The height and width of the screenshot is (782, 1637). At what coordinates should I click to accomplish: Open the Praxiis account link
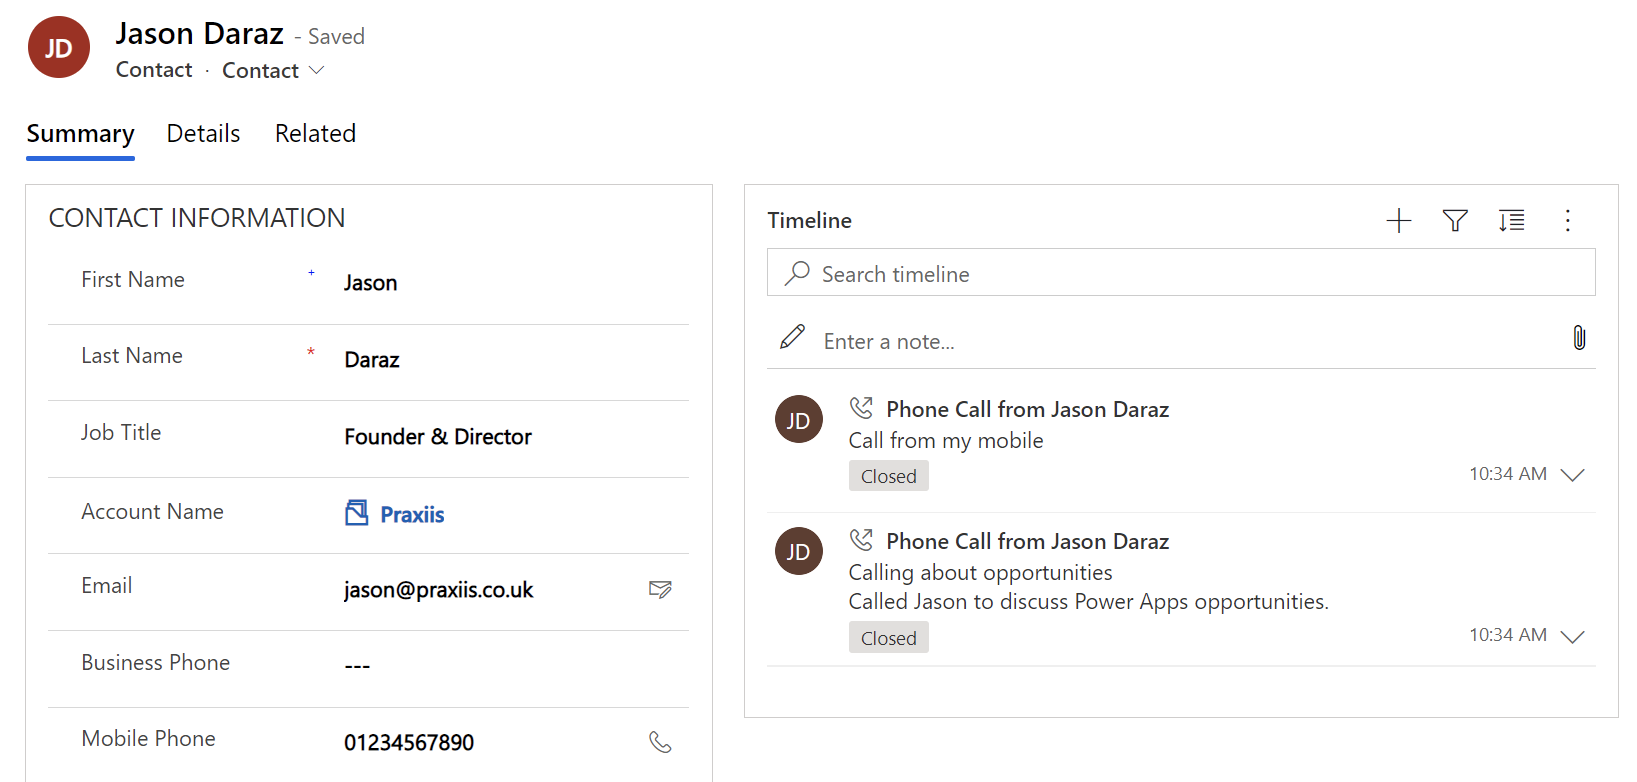click(x=412, y=514)
